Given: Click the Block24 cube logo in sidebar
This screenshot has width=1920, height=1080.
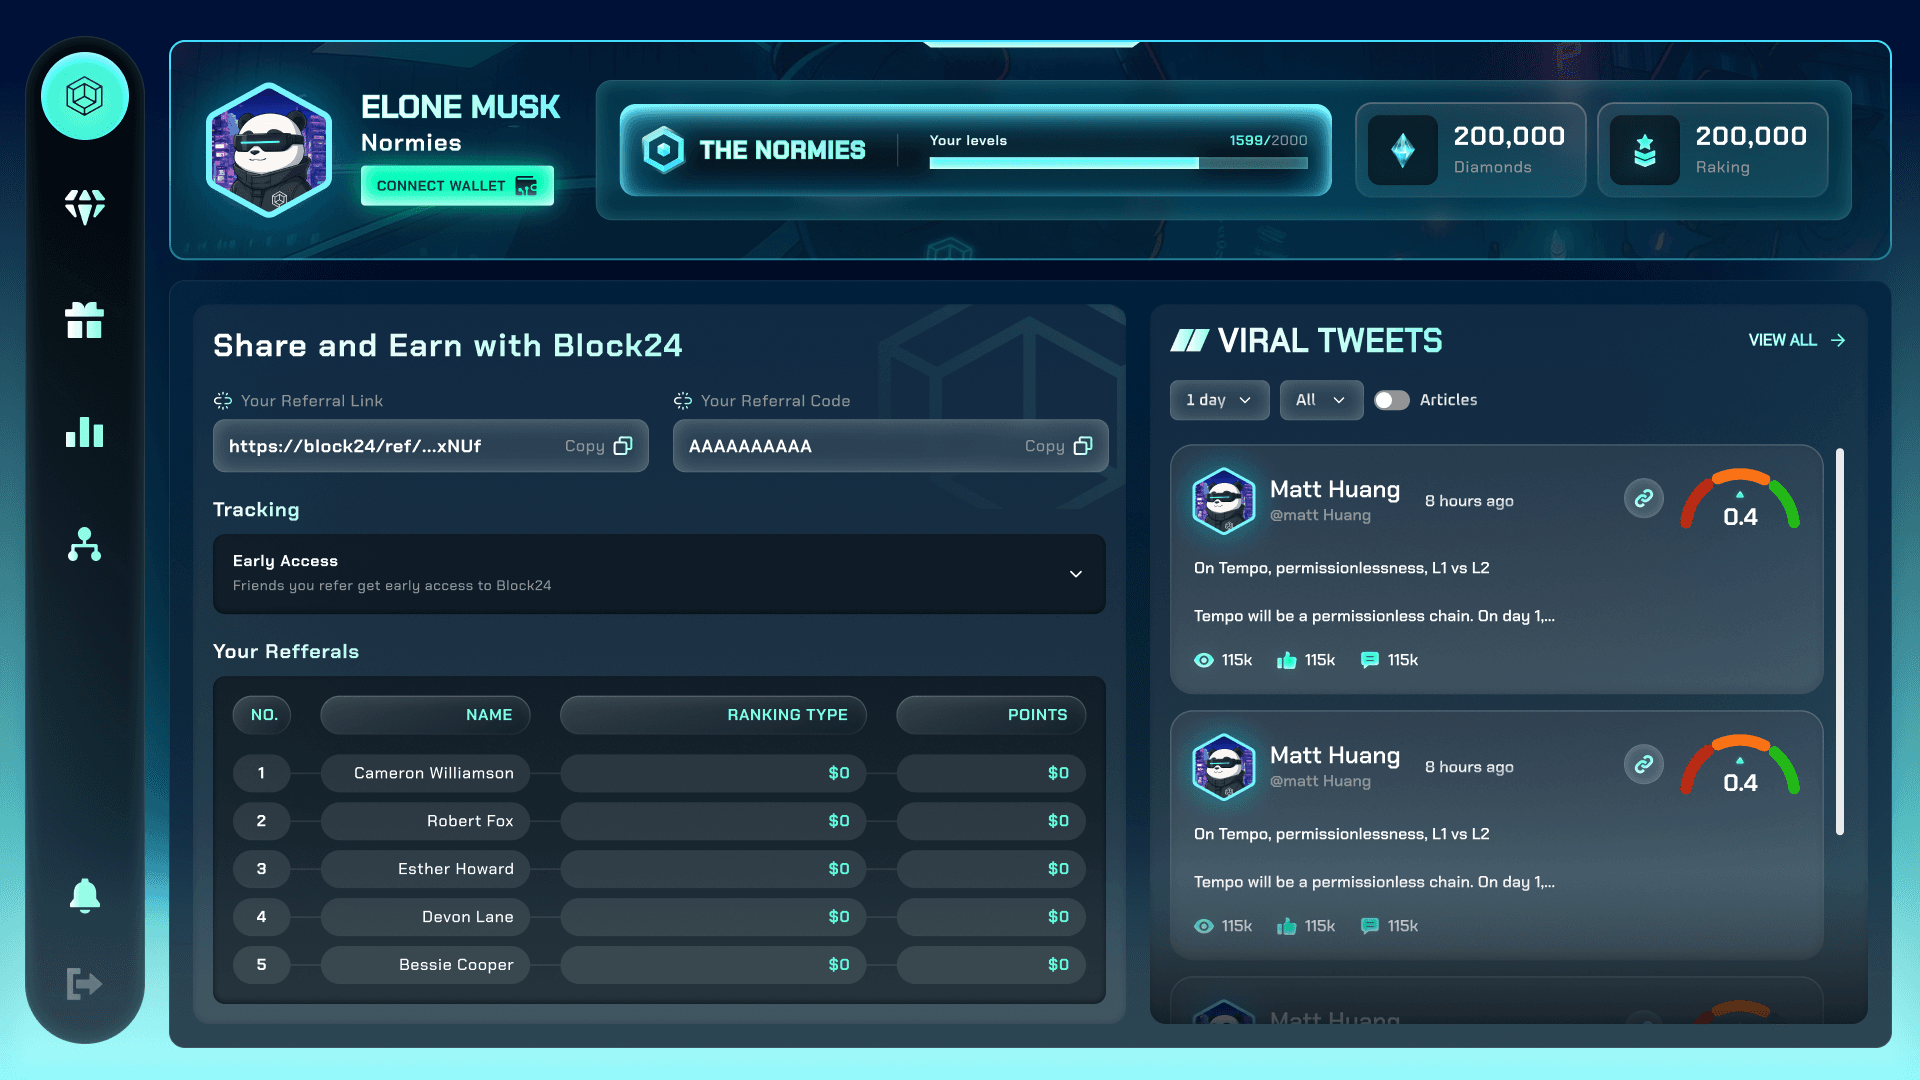Looking at the screenshot, I should click(85, 97).
